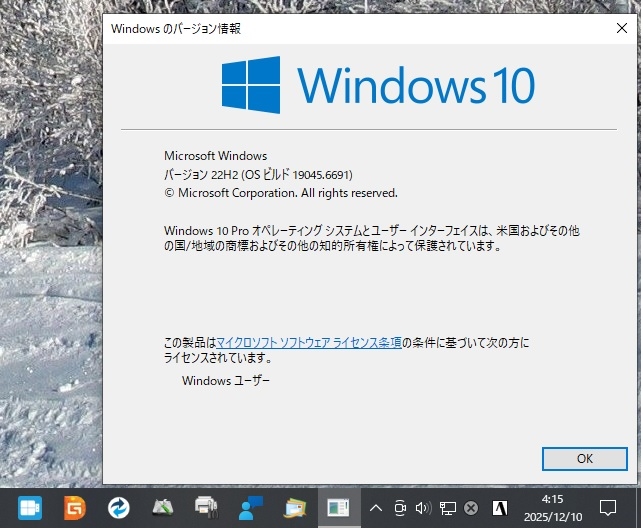Click the Windows ユーザー licensee text
643x530 pixels.
click(226, 381)
